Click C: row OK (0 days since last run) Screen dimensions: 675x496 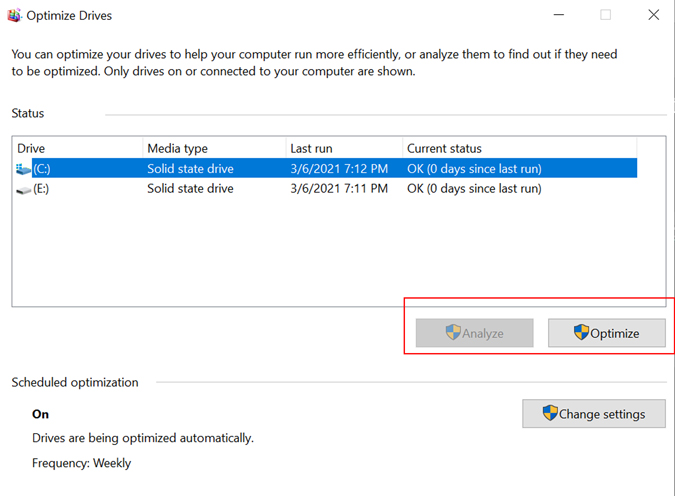click(474, 169)
